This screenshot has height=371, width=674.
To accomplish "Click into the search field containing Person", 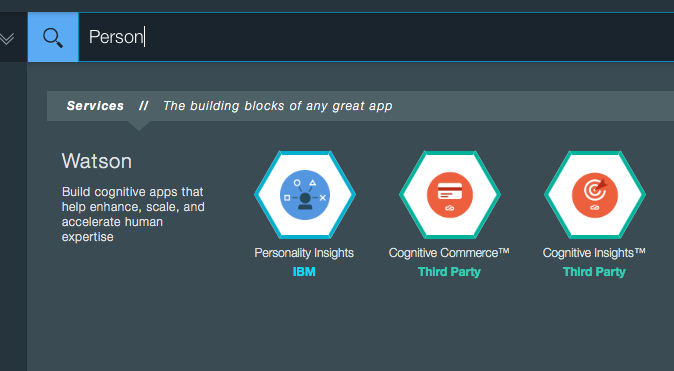I will tap(376, 37).
